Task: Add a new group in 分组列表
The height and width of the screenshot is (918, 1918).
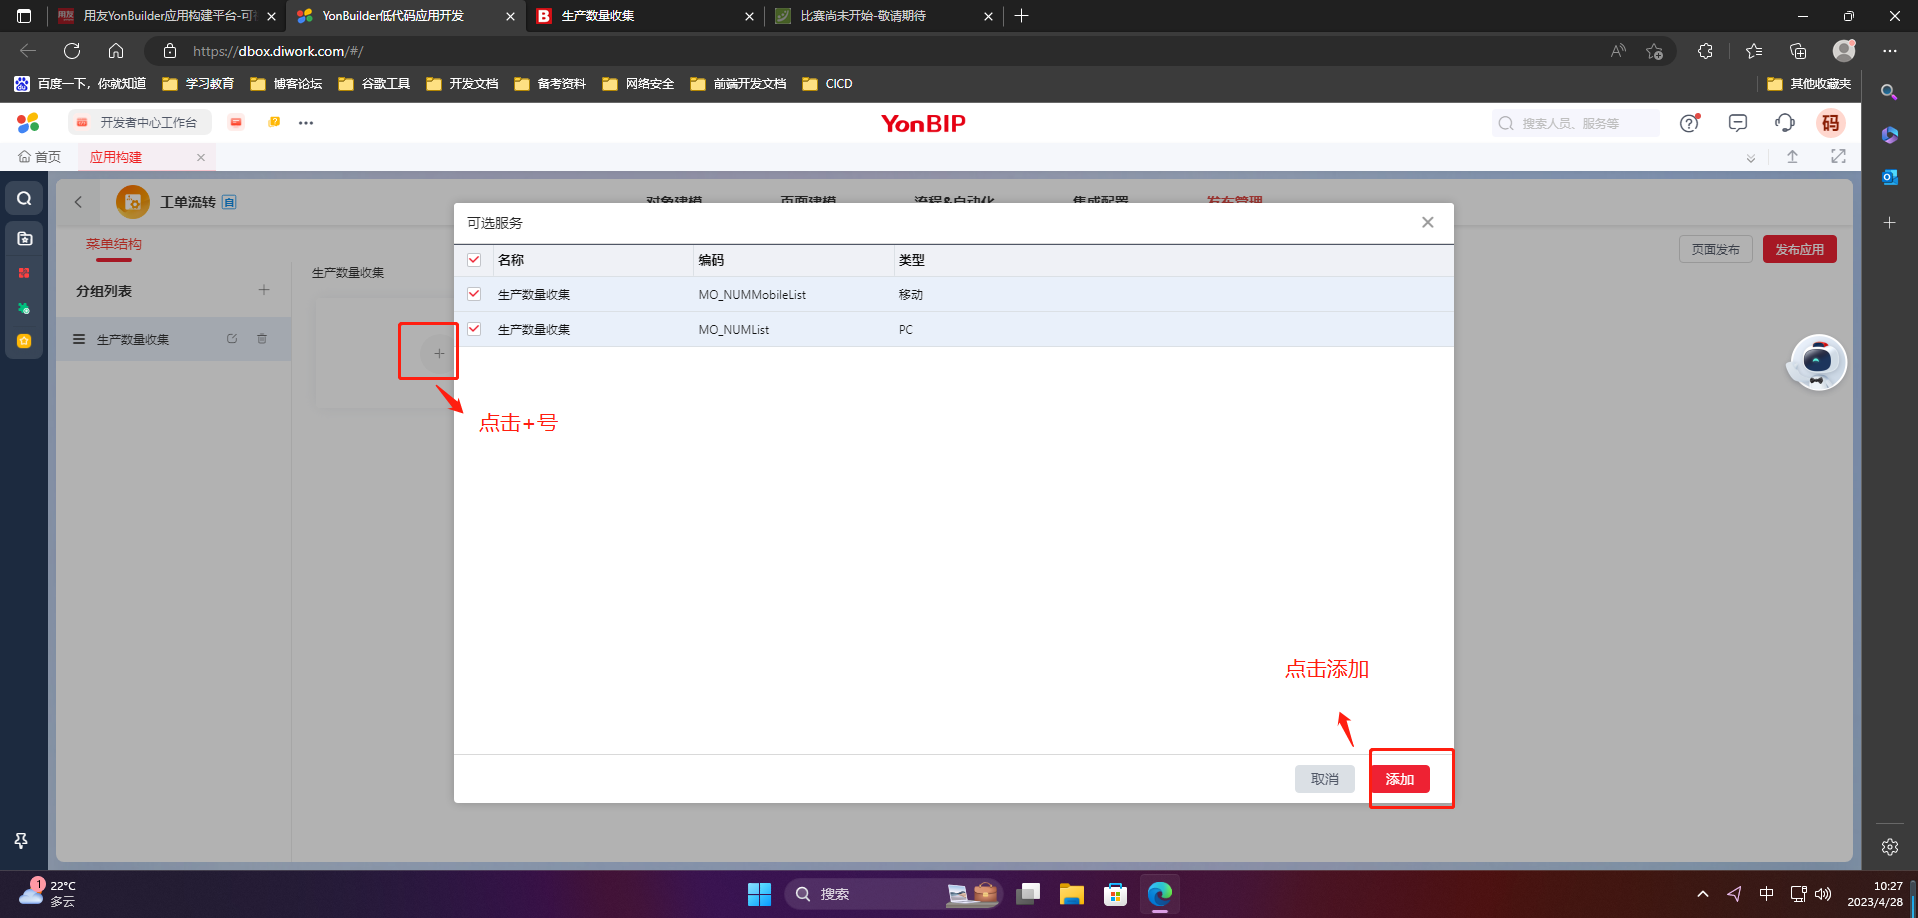Action: pos(264,290)
